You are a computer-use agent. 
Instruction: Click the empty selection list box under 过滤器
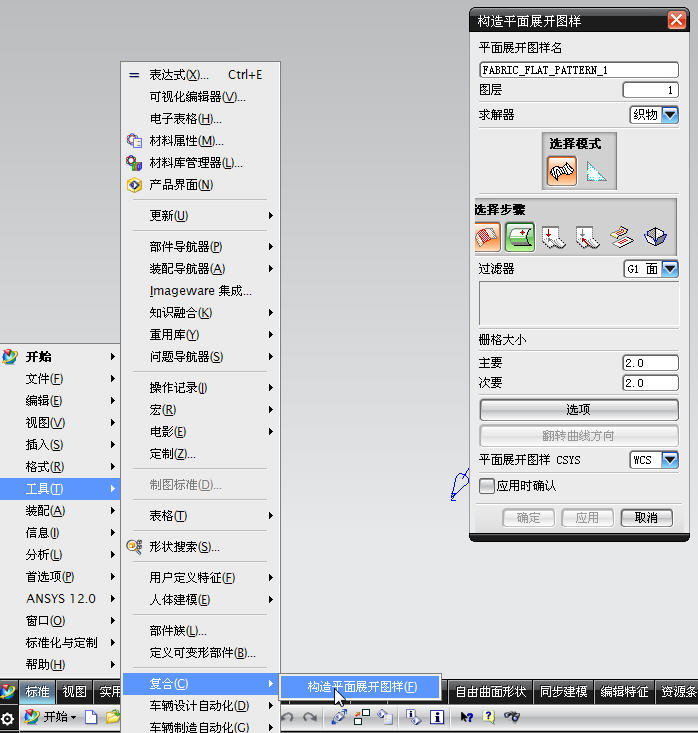tap(579, 304)
